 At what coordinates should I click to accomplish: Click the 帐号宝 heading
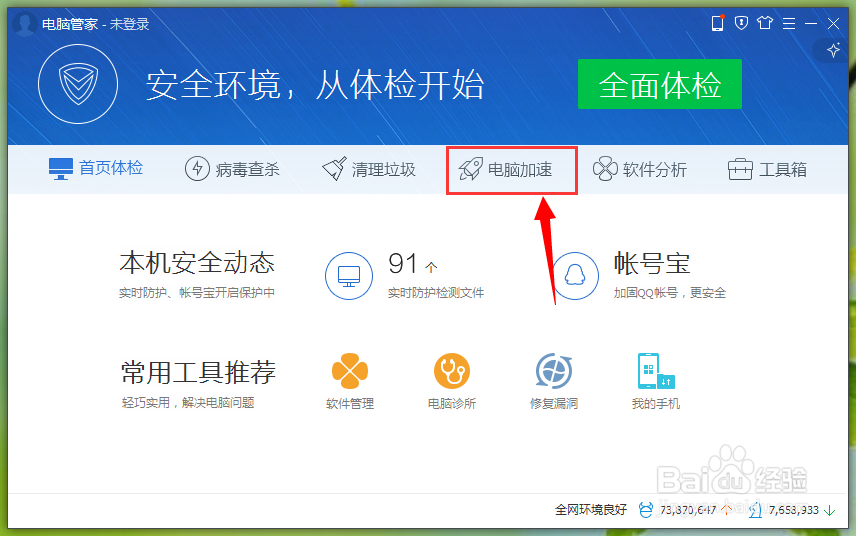click(652, 264)
